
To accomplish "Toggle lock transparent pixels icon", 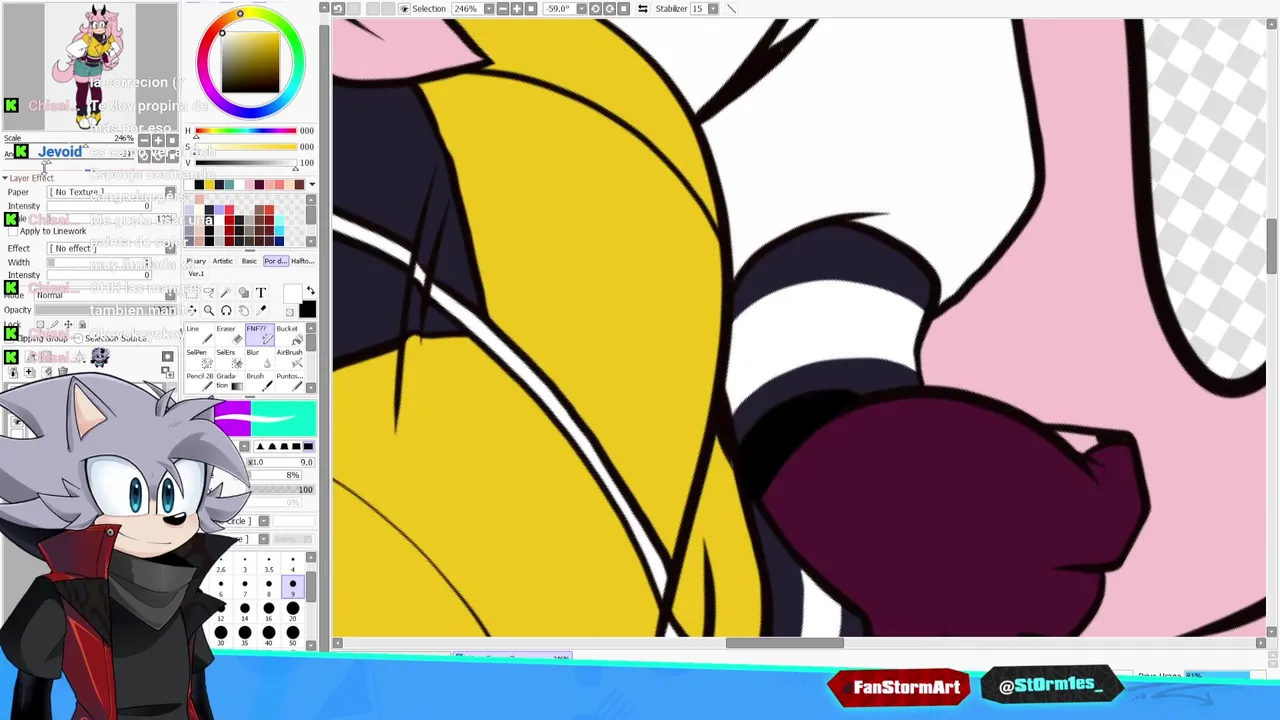I will coord(40,324).
